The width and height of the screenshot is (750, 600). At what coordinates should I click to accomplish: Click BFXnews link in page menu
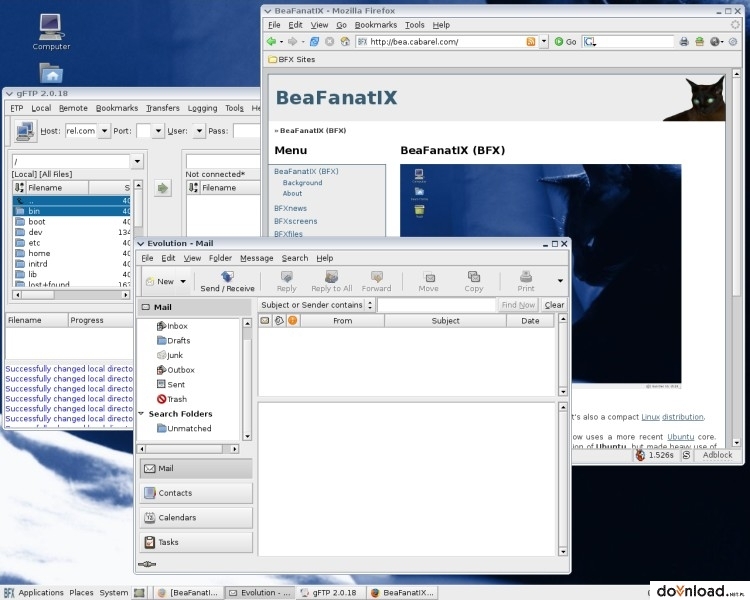(x=290, y=208)
